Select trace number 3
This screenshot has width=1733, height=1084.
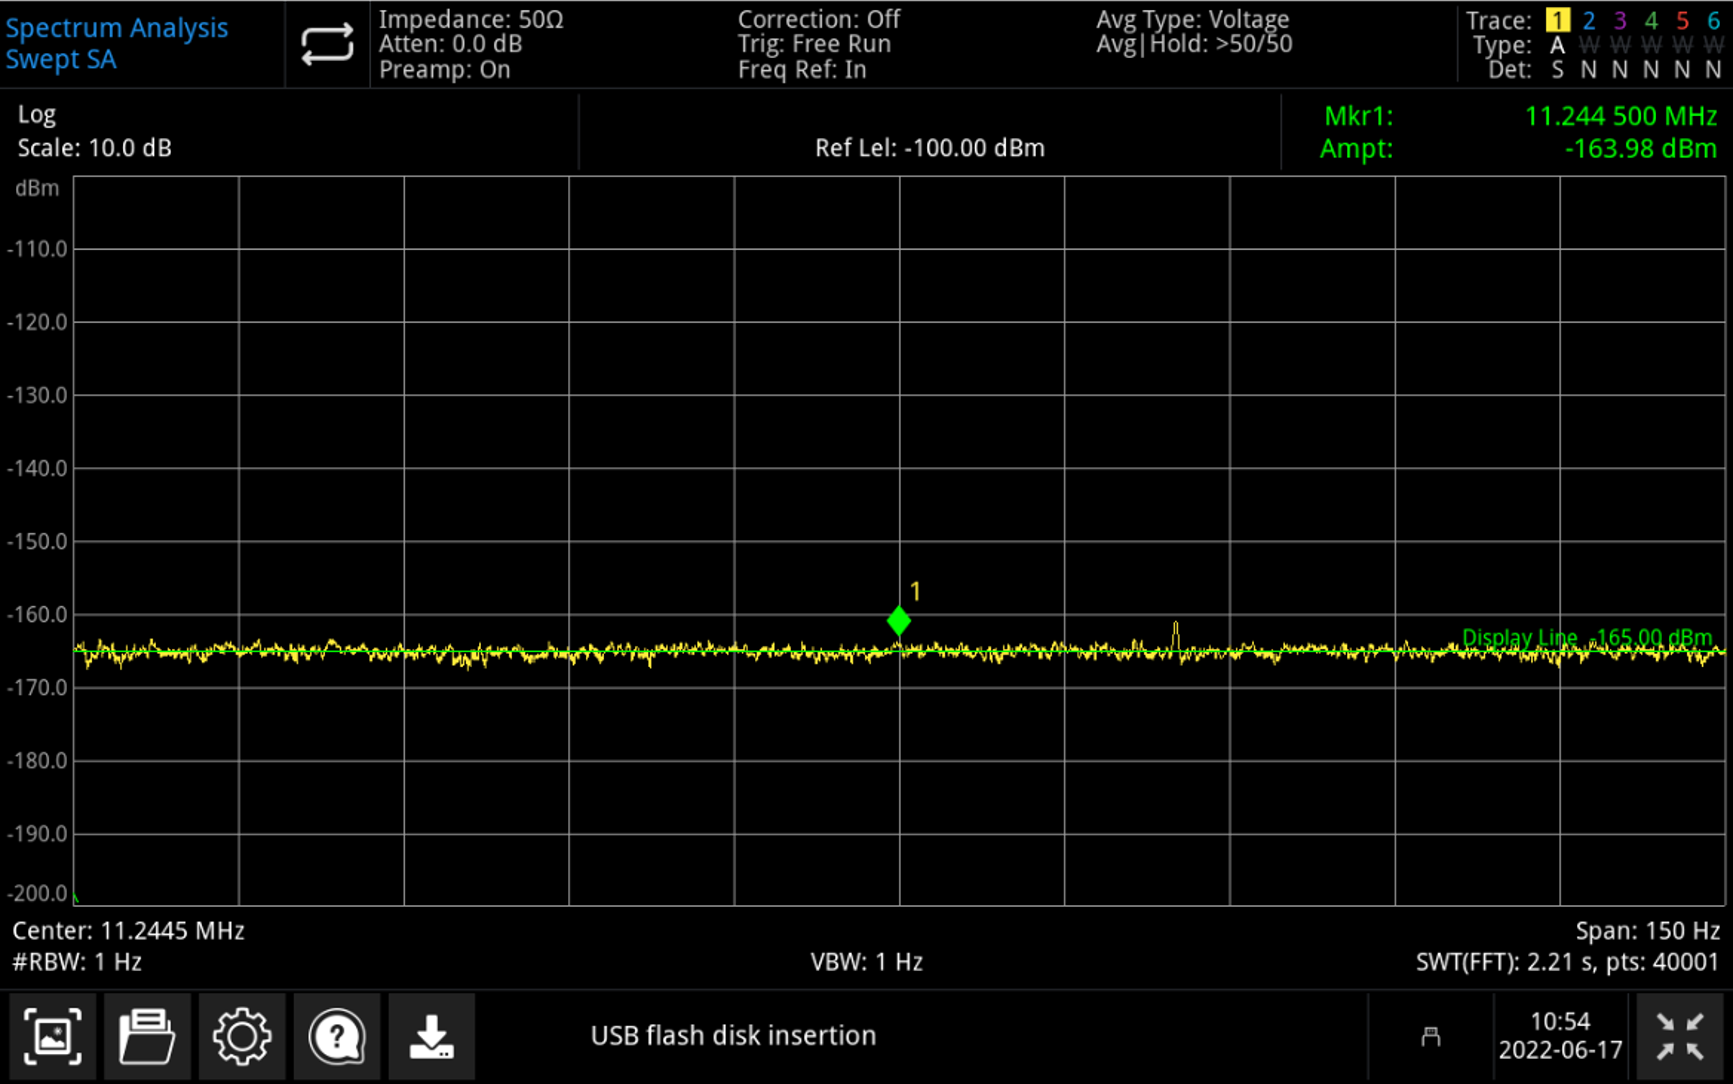pos(1620,20)
